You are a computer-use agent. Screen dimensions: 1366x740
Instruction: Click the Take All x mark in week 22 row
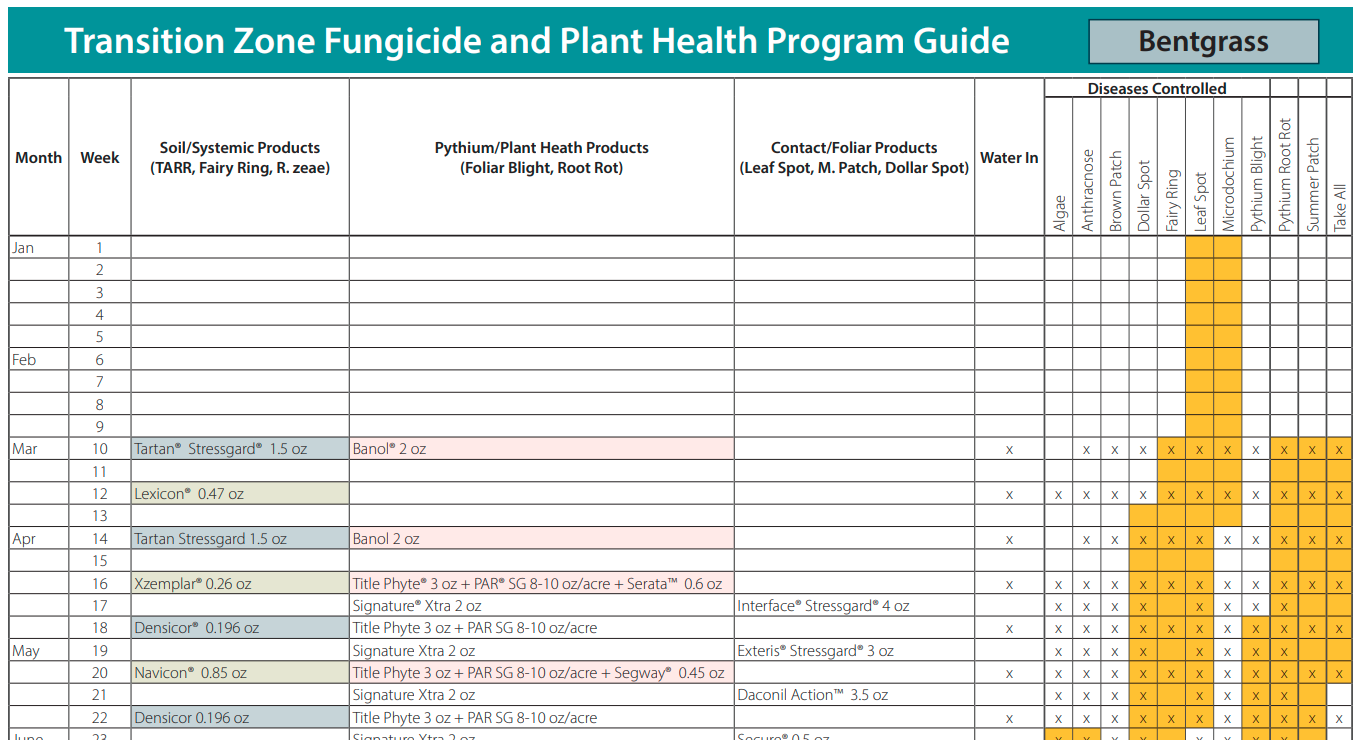pyautogui.click(x=1340, y=719)
